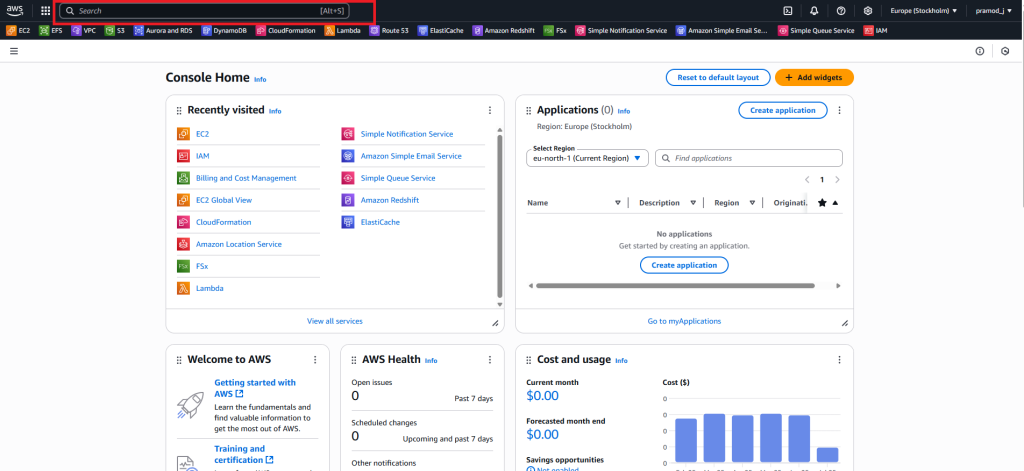
Task: Open EFS from the favorites bar
Action: [51, 30]
